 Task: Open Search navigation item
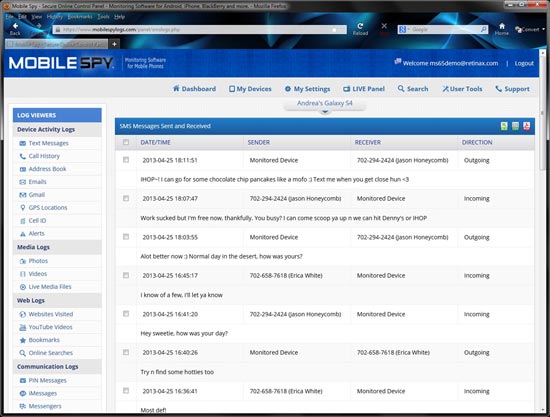coord(413,89)
